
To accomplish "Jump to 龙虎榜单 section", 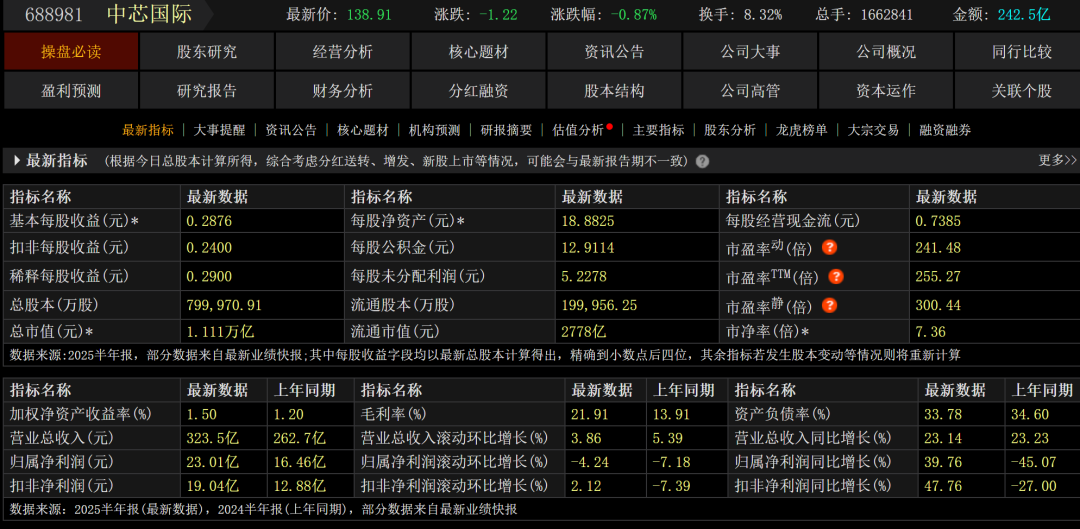I will pyautogui.click(x=802, y=130).
